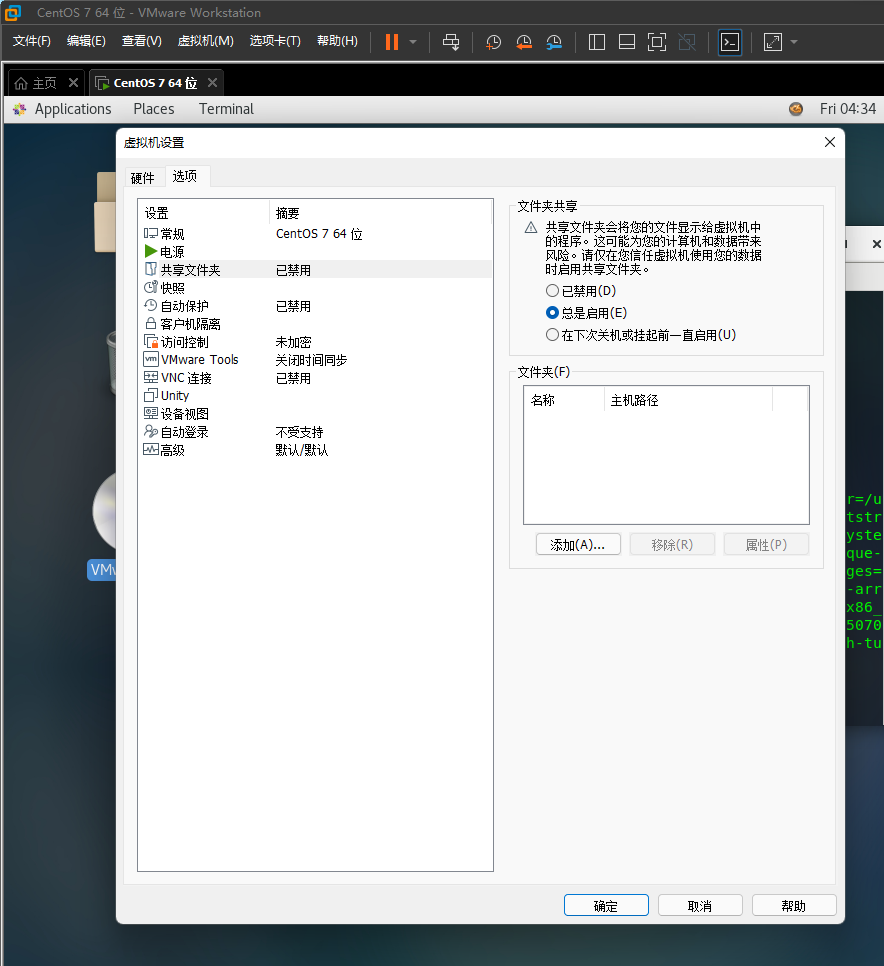Click the 主机路径 column header
The image size is (884, 966).
click(x=688, y=400)
